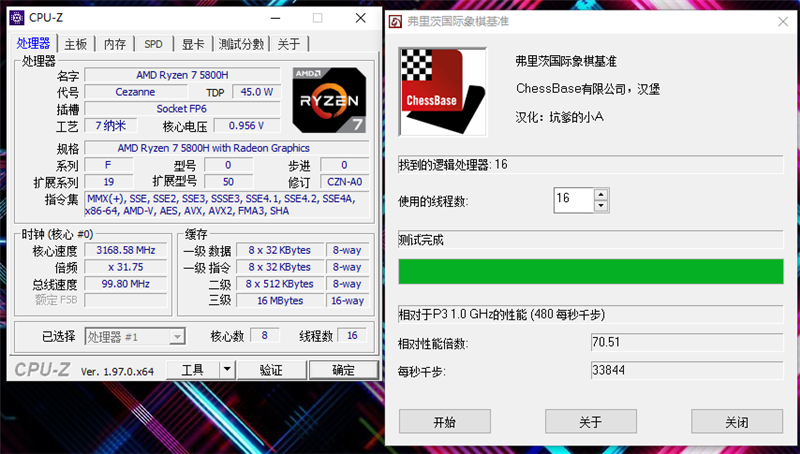Click the name value AMD Ryzen 7 5800H
Image resolution: width=800 pixels, height=454 pixels.
tap(182, 75)
